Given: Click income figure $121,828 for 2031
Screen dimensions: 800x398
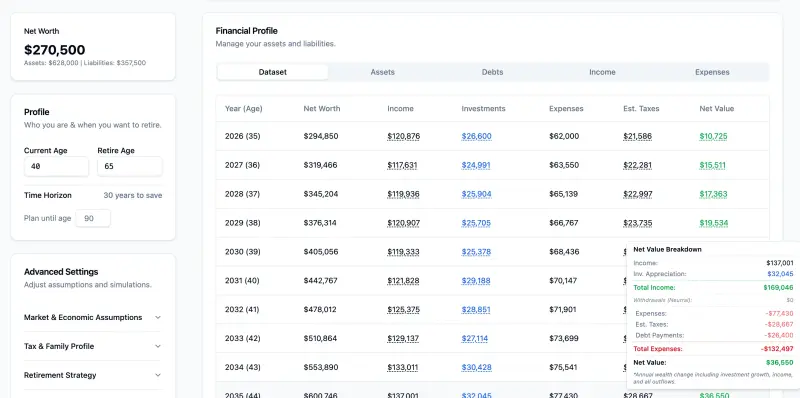Looking at the screenshot, I should (x=403, y=281).
